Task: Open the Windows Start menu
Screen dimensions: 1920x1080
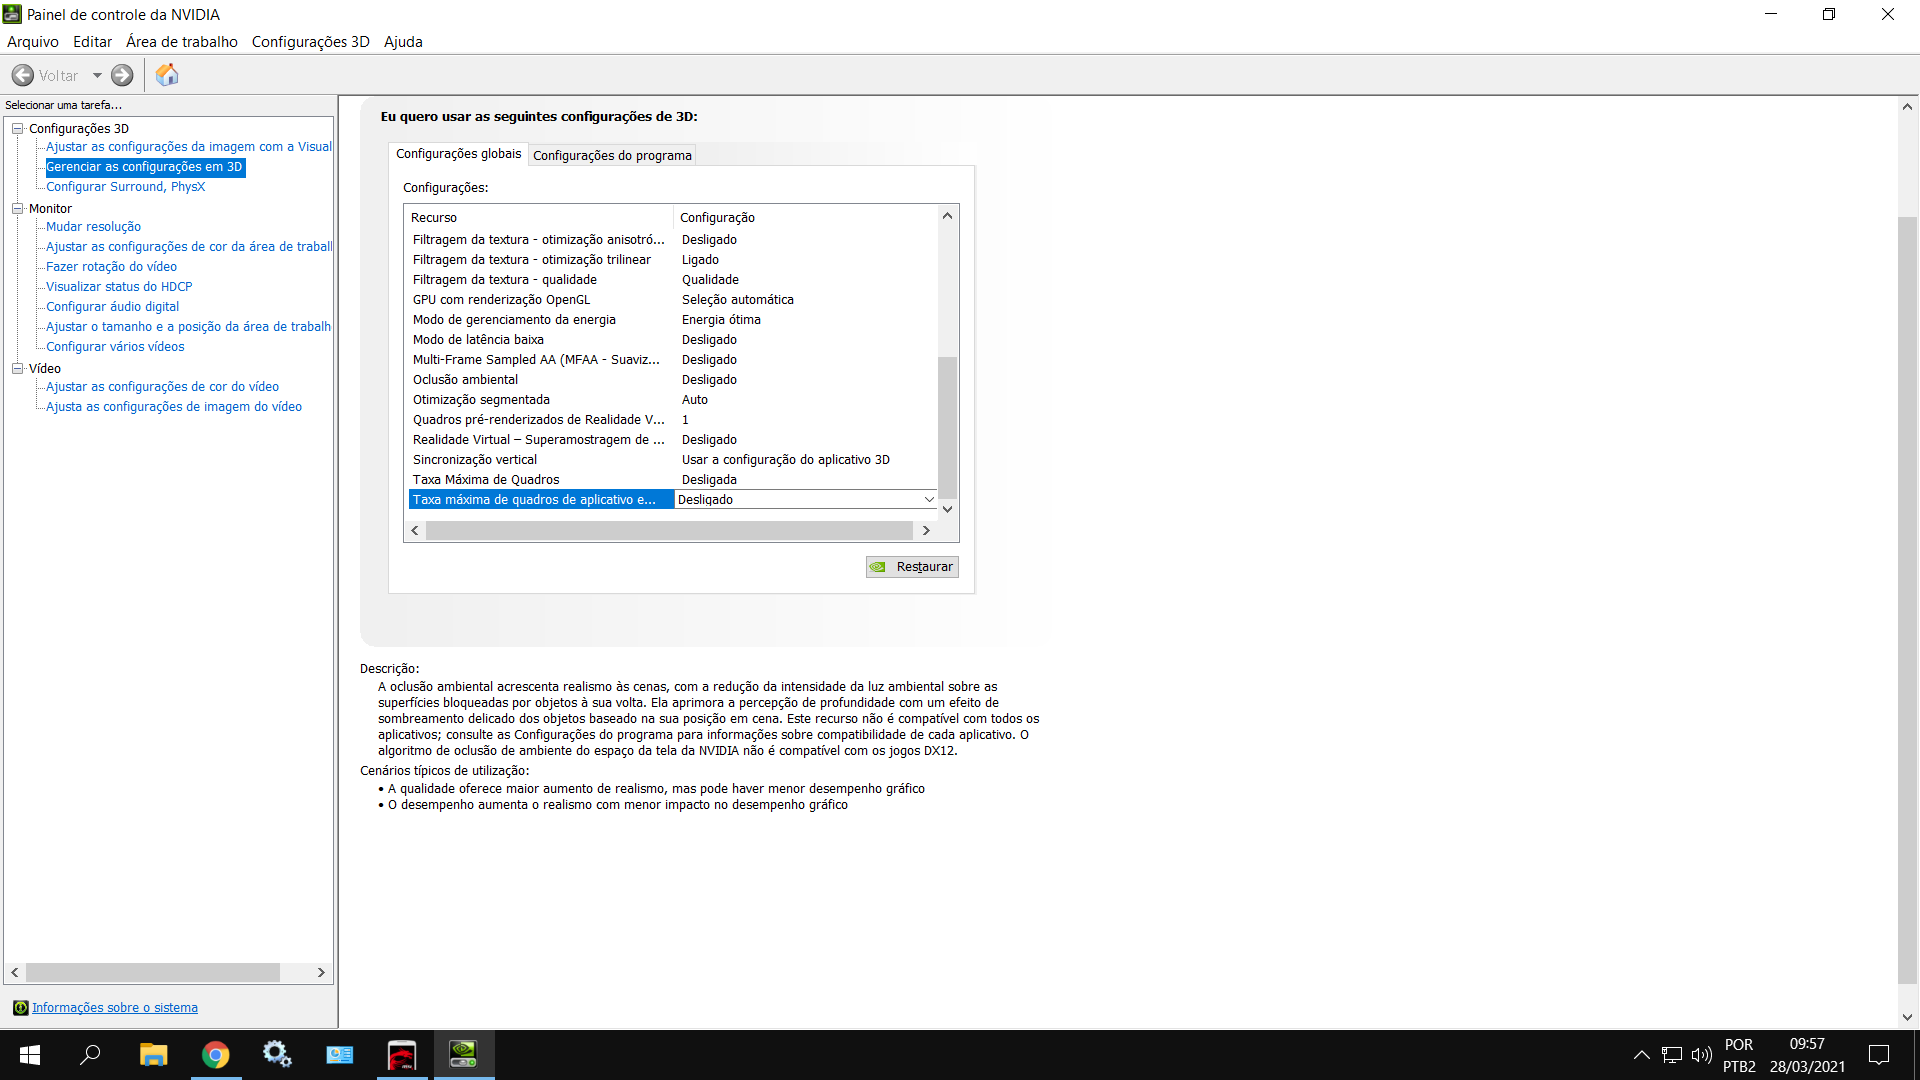Action: [30, 1055]
